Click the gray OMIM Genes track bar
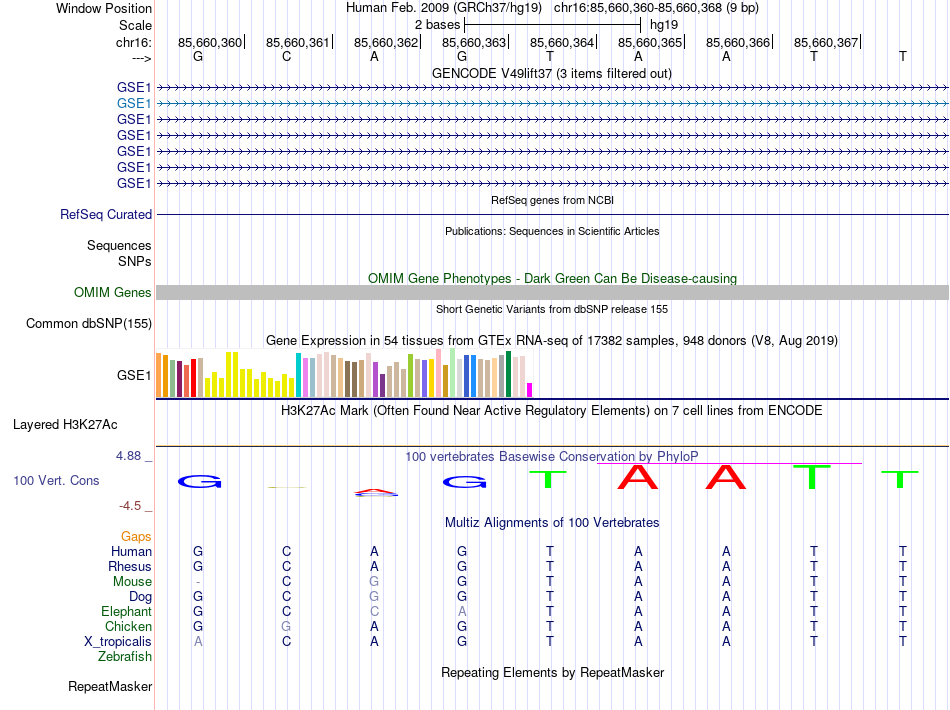950x710 pixels. pyautogui.click(x=552, y=292)
